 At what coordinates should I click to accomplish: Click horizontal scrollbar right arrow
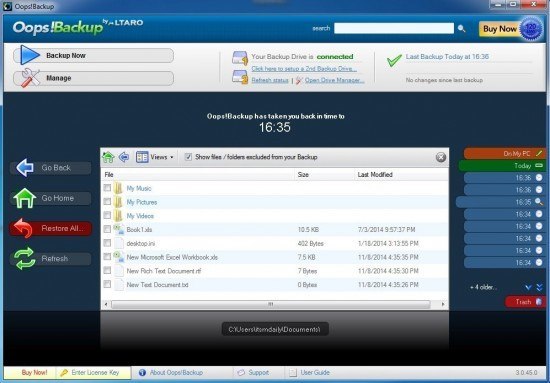(x=443, y=304)
